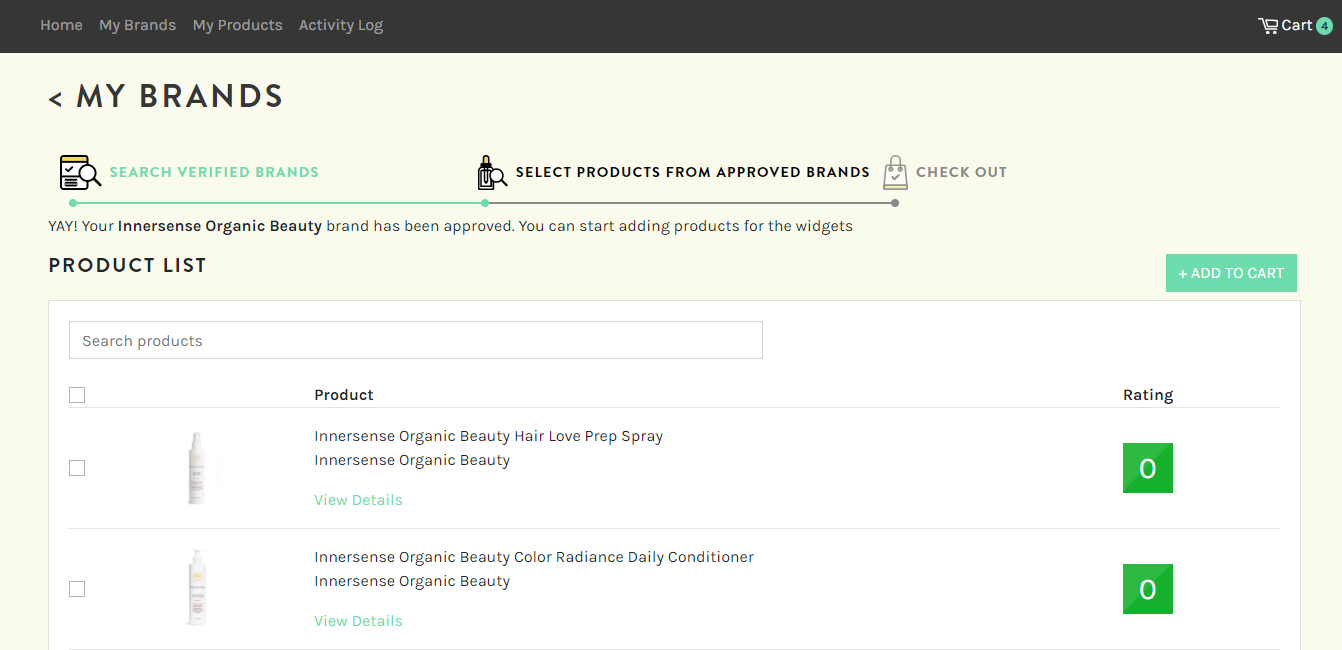Click the Cart link in the top bar

pyautogui.click(x=1296, y=25)
